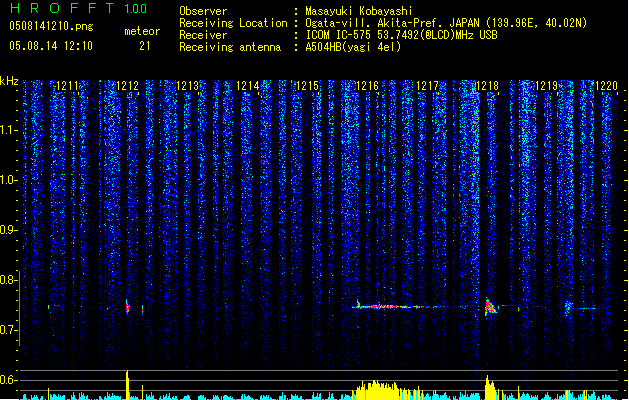
Task: Click observer name Masayuki Kobayashi
Action: pos(359,11)
